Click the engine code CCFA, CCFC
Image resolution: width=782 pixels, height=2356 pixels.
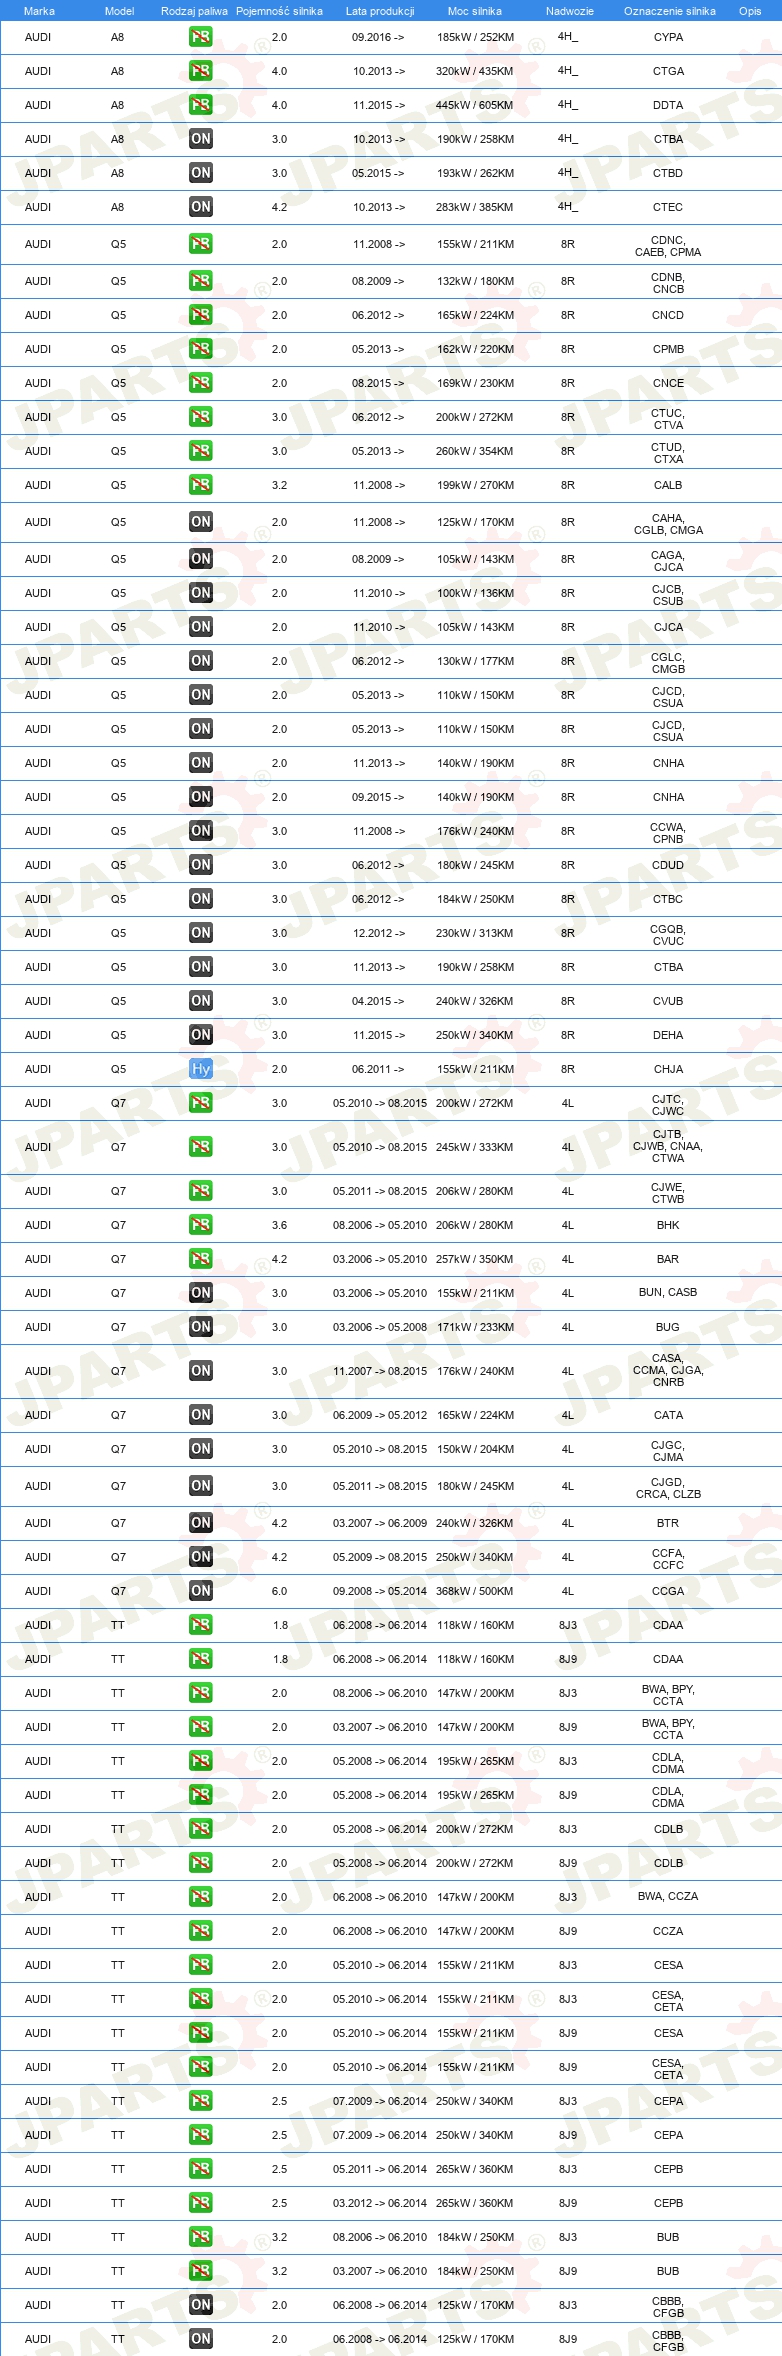(668, 1559)
